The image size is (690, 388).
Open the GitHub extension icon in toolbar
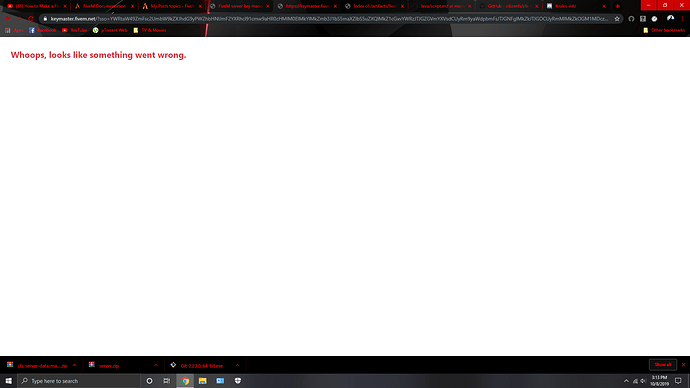(x=631, y=19)
